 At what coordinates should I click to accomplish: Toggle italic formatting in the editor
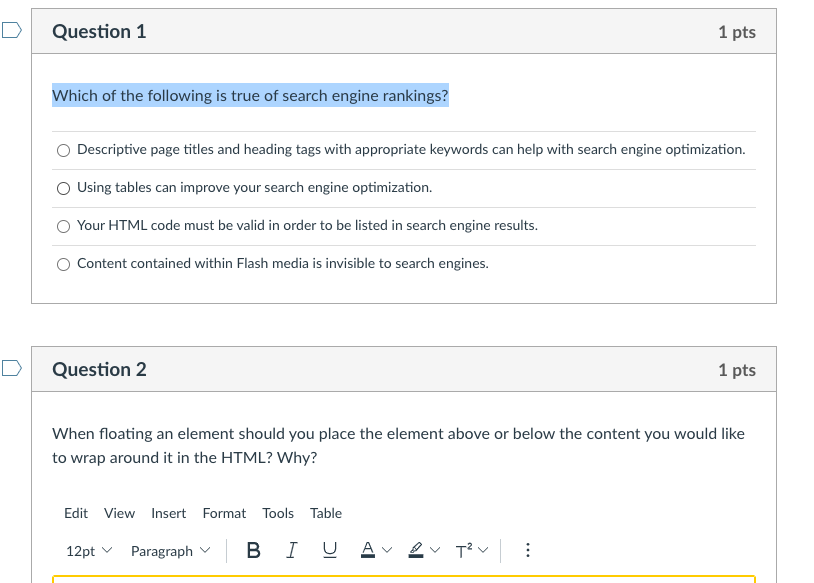click(x=292, y=550)
